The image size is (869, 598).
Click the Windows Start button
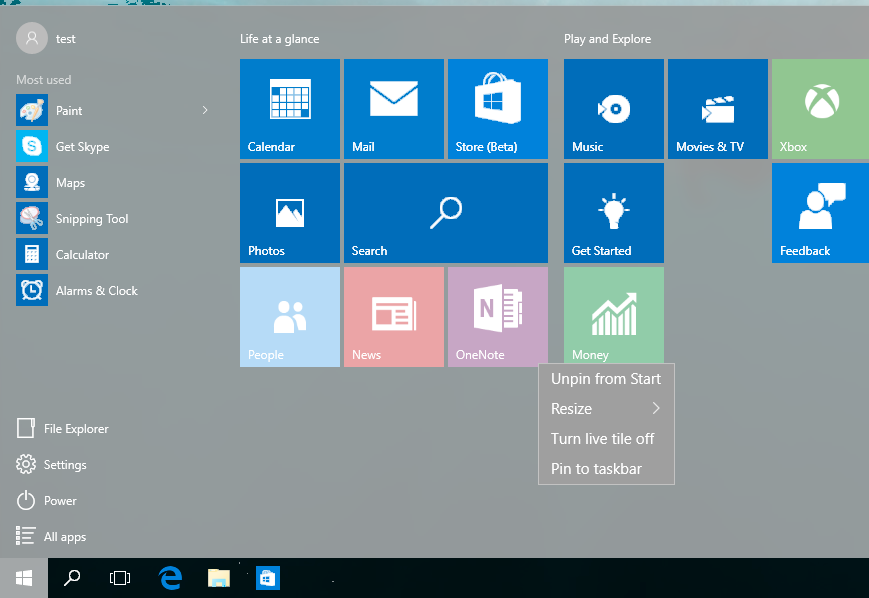(x=24, y=578)
